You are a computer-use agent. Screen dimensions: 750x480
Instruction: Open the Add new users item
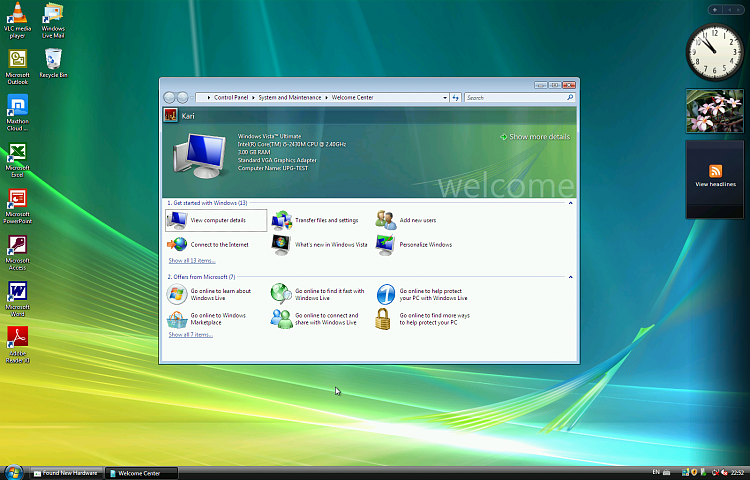tap(406, 220)
